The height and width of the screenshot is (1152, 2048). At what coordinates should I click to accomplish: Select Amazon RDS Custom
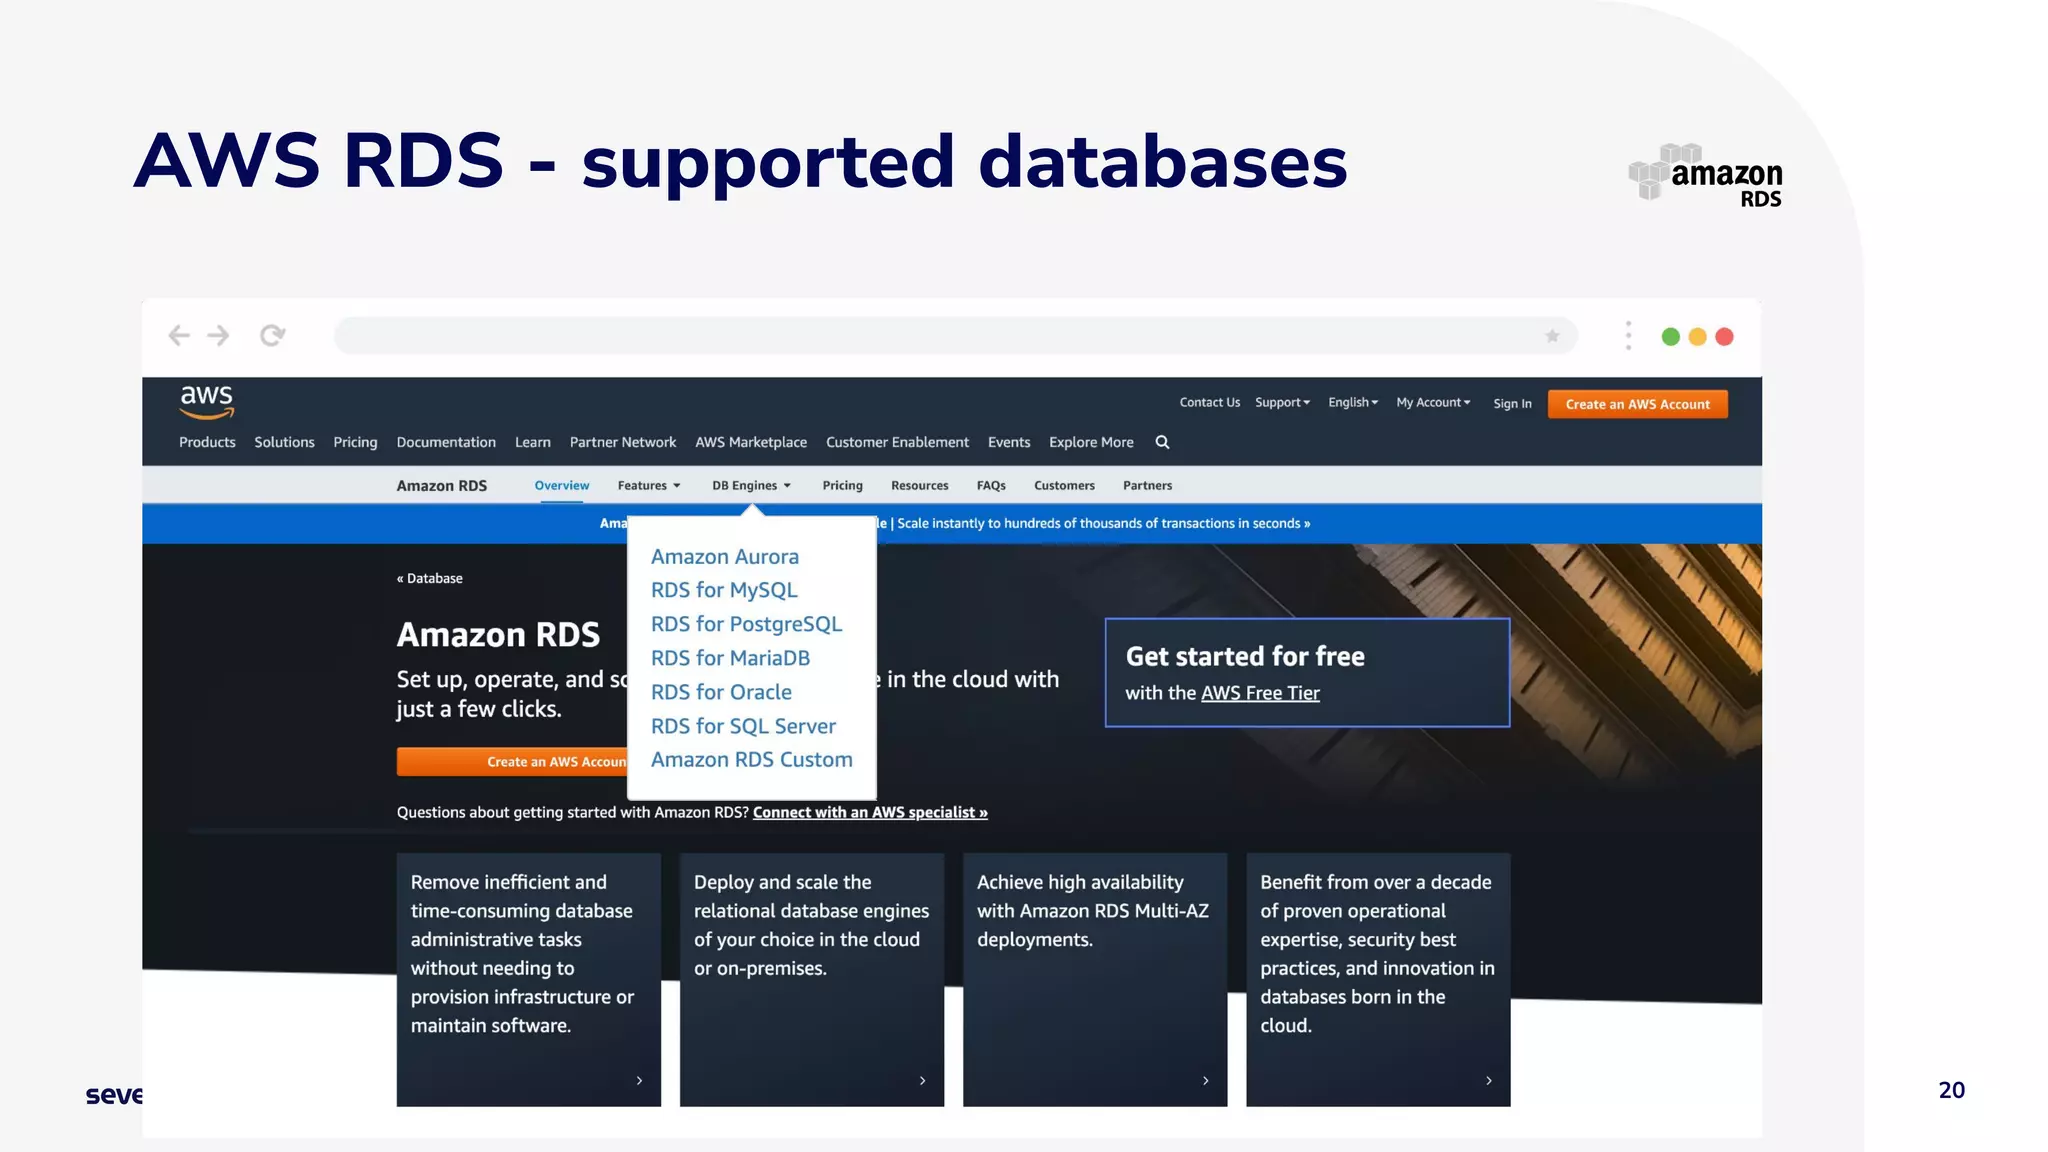pyautogui.click(x=752, y=761)
